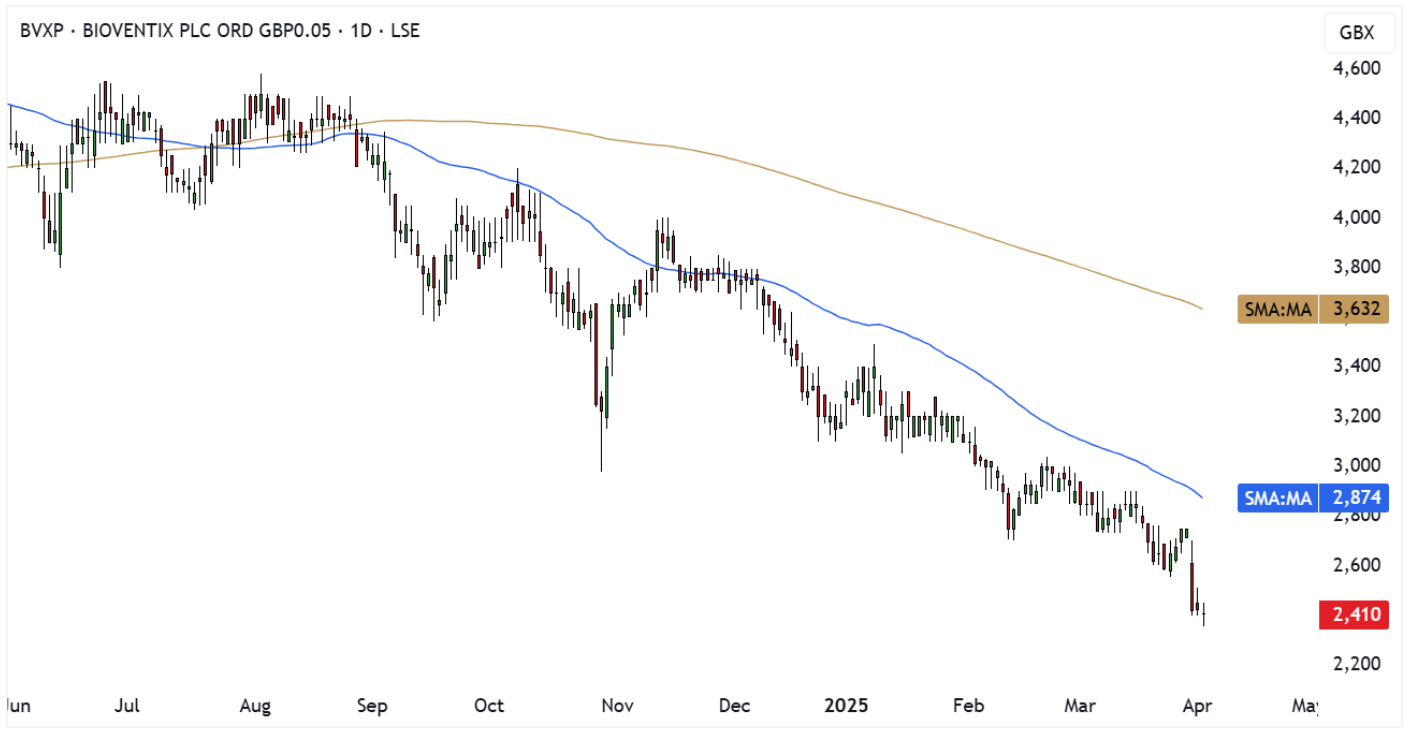This screenshot has height=736, width=1411.
Task: Click the gold SMA value 3,632
Action: pyautogui.click(x=1355, y=308)
